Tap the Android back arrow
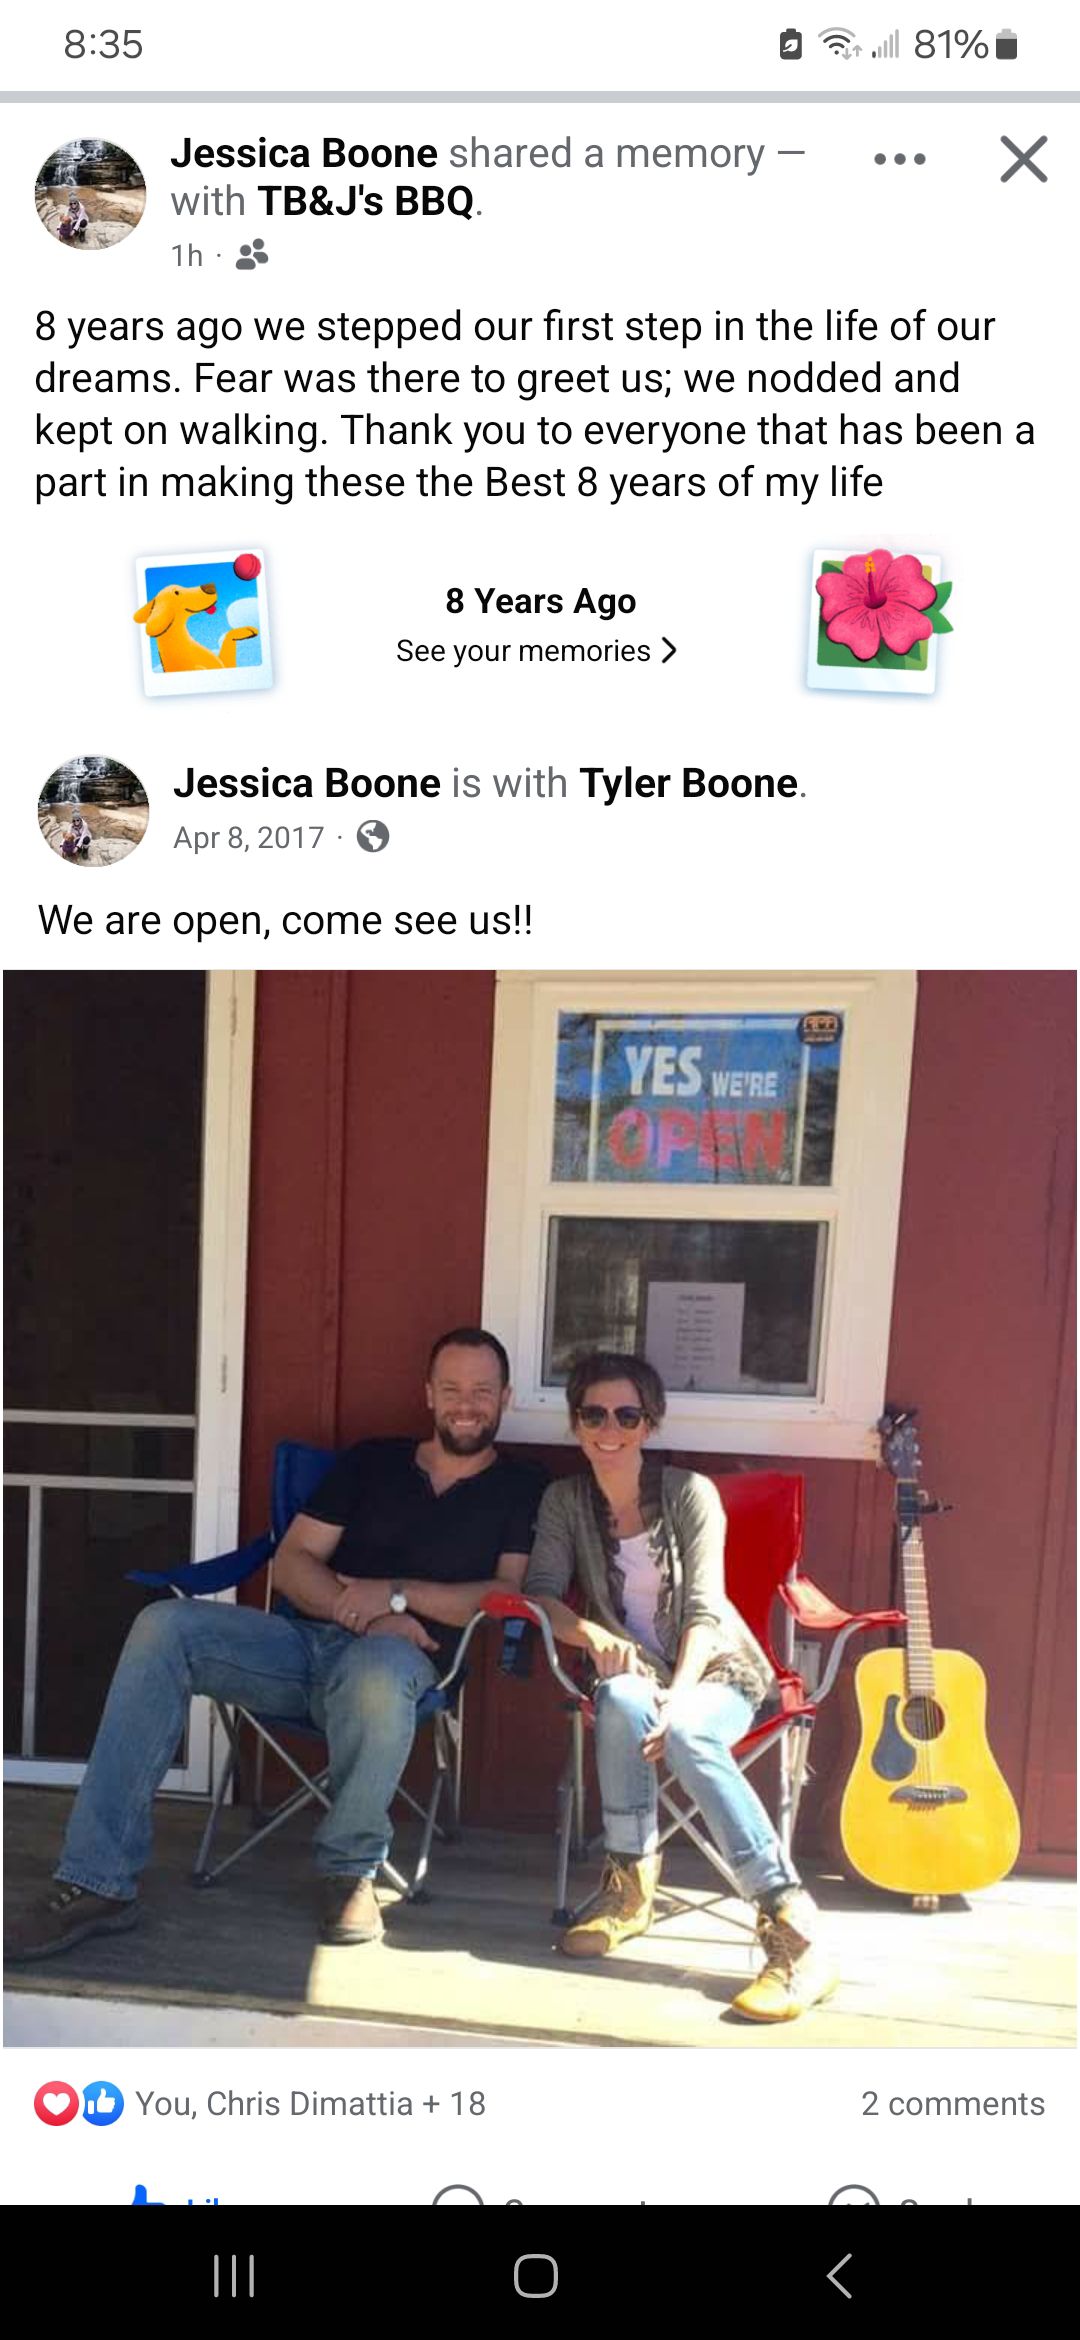 [x=840, y=2276]
